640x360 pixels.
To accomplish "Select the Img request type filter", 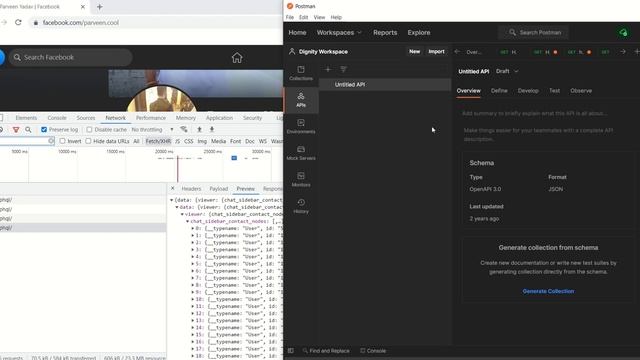I will click(x=202, y=141).
